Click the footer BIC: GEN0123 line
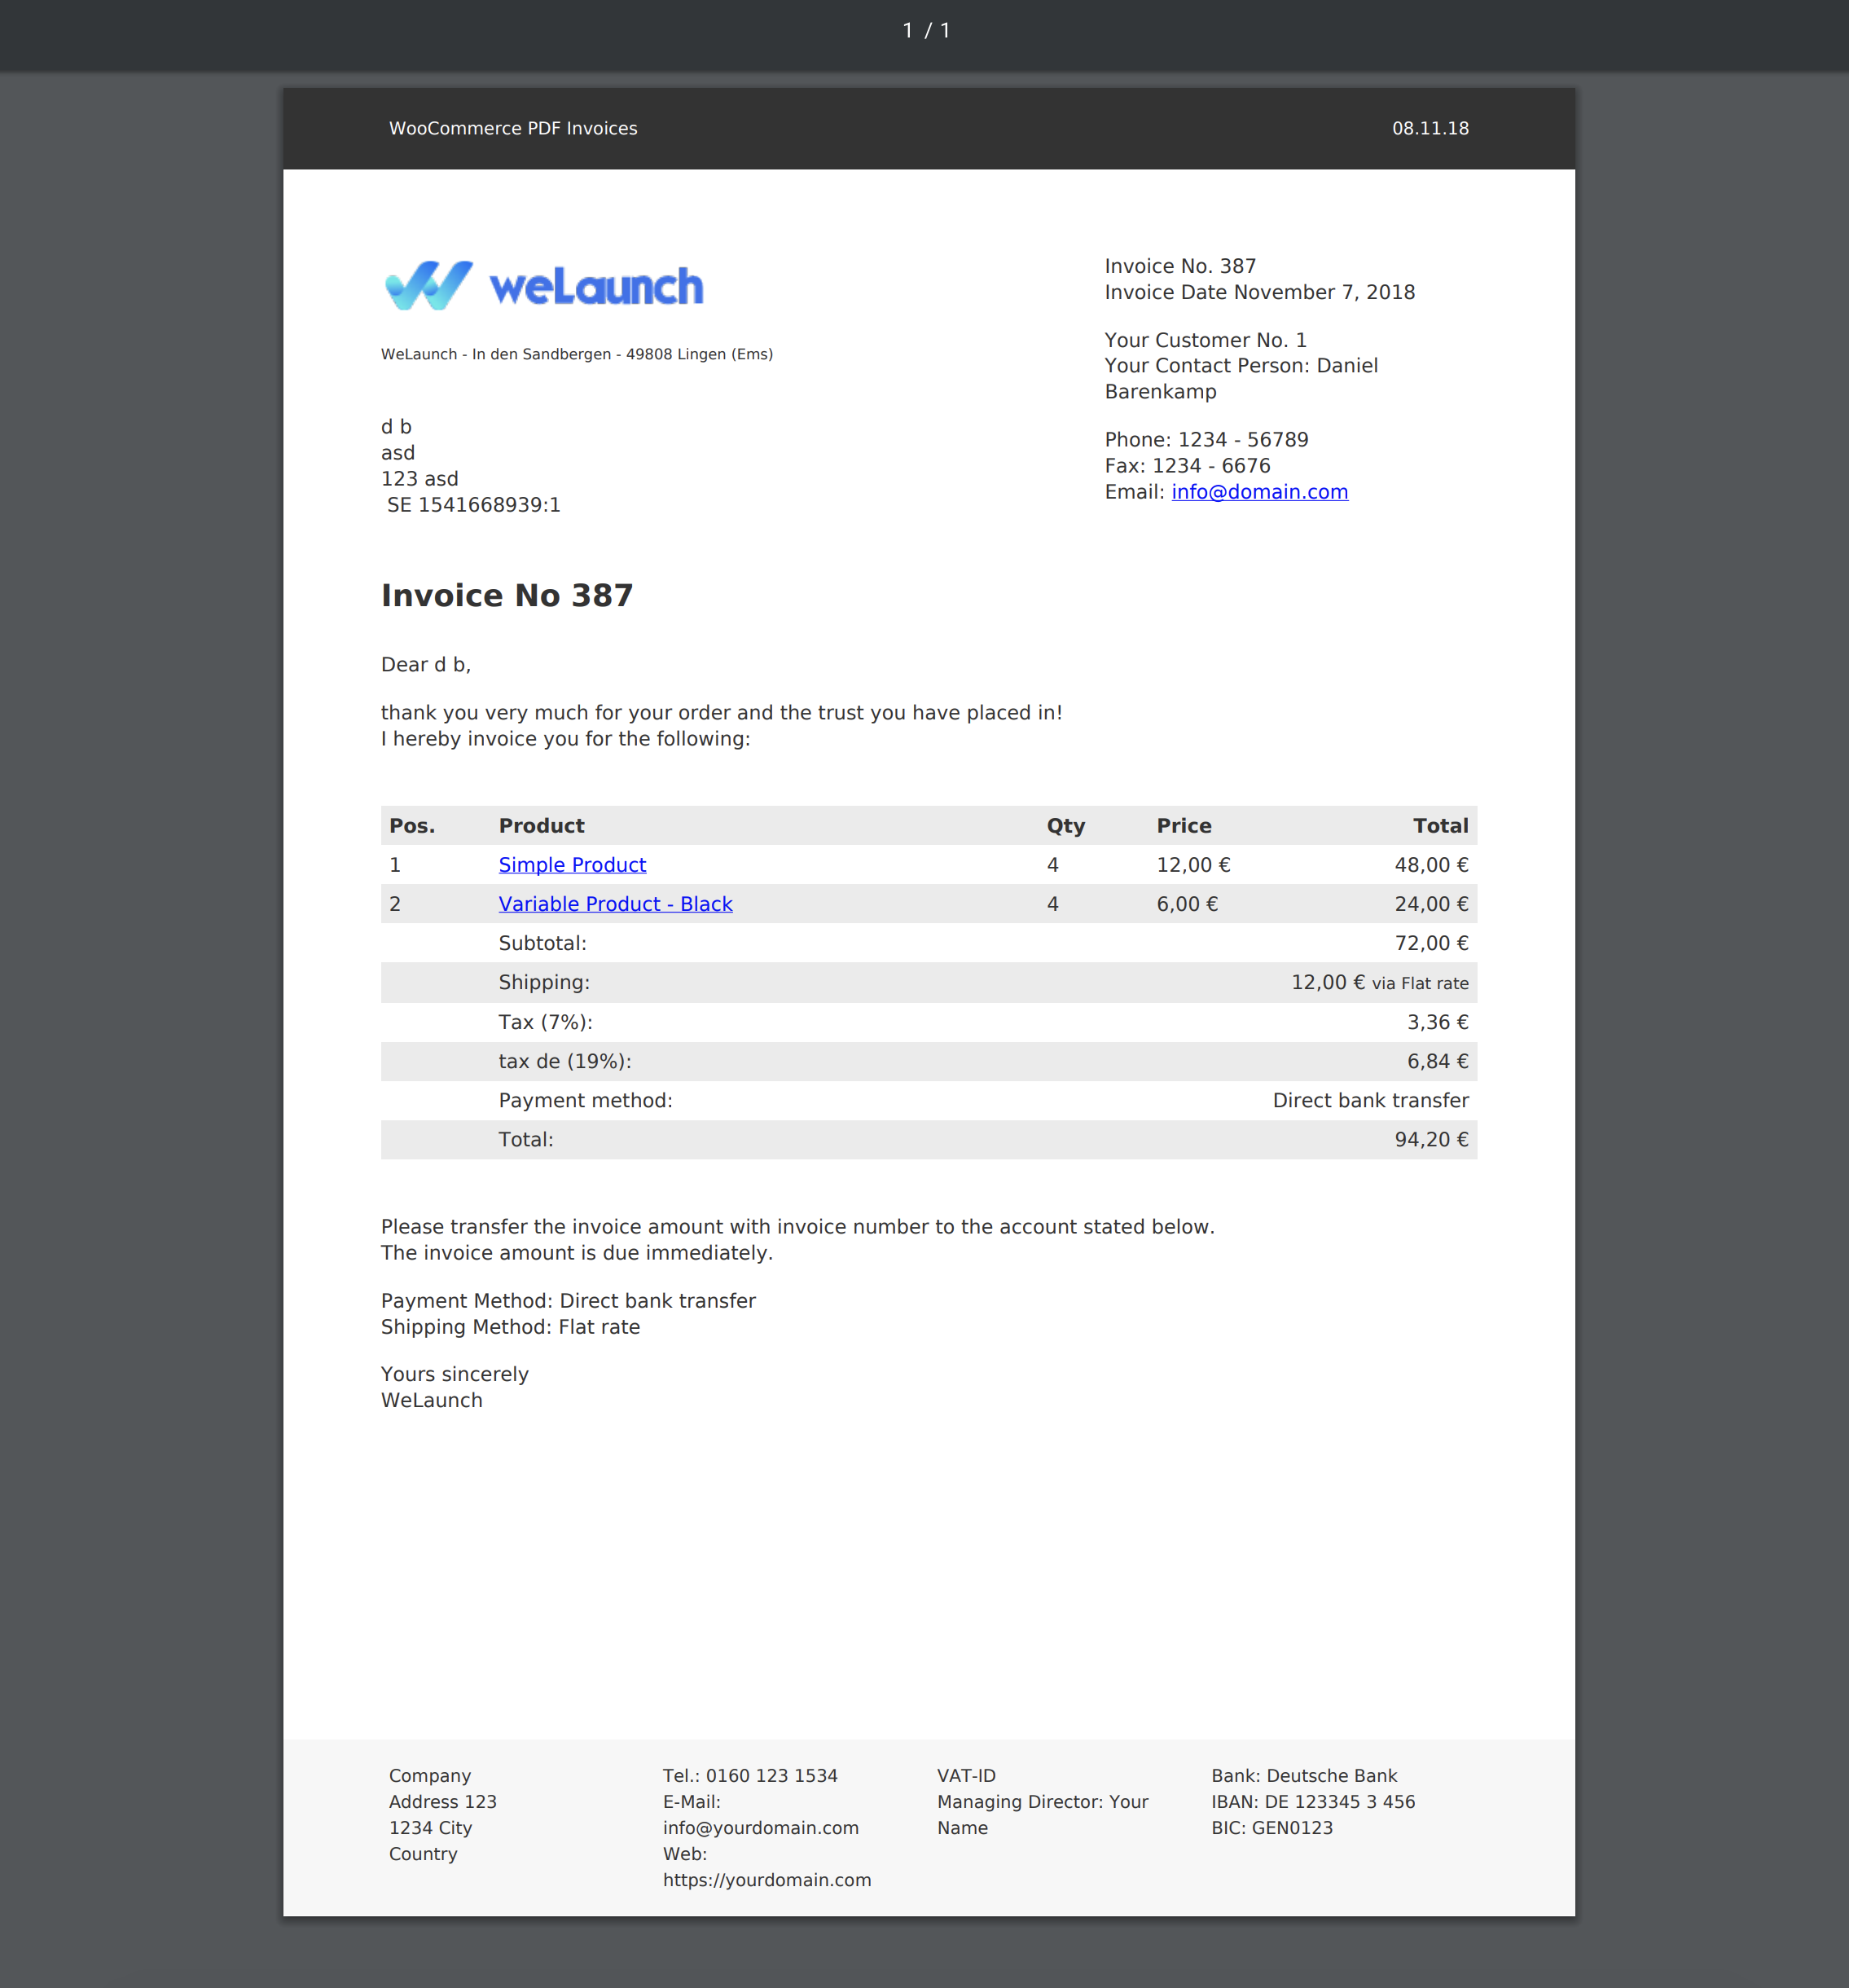The height and width of the screenshot is (1988, 1849). click(x=1272, y=1828)
